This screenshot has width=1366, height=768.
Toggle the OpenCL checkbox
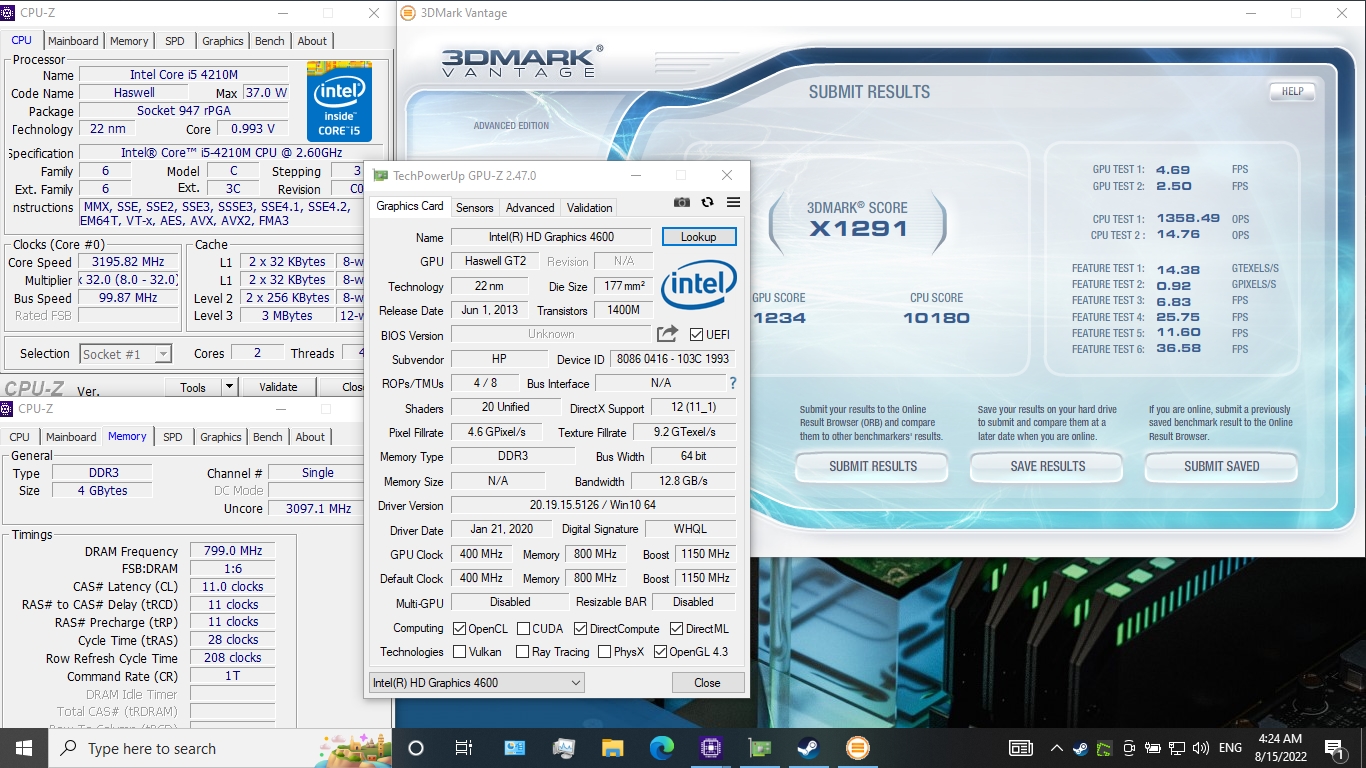pos(459,629)
